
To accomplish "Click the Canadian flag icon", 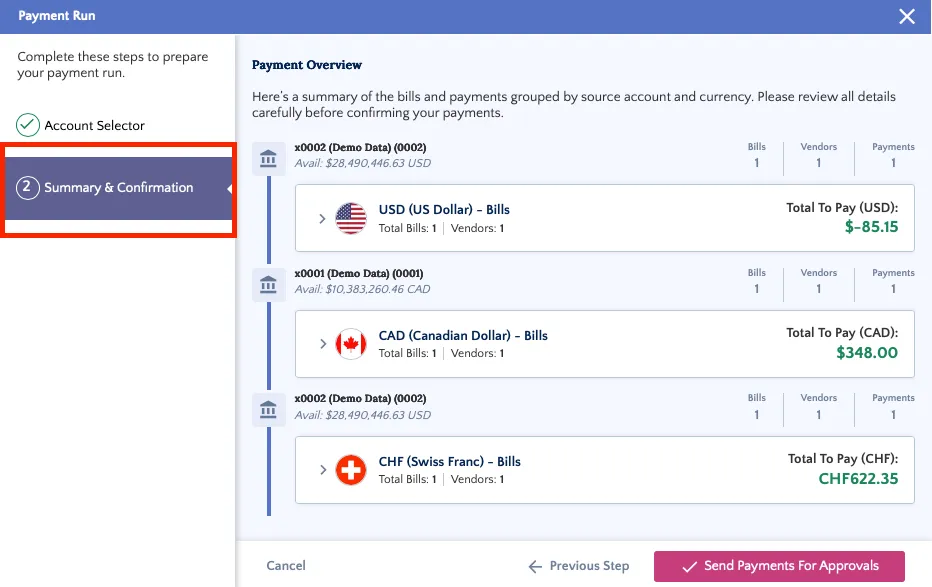I will point(351,343).
